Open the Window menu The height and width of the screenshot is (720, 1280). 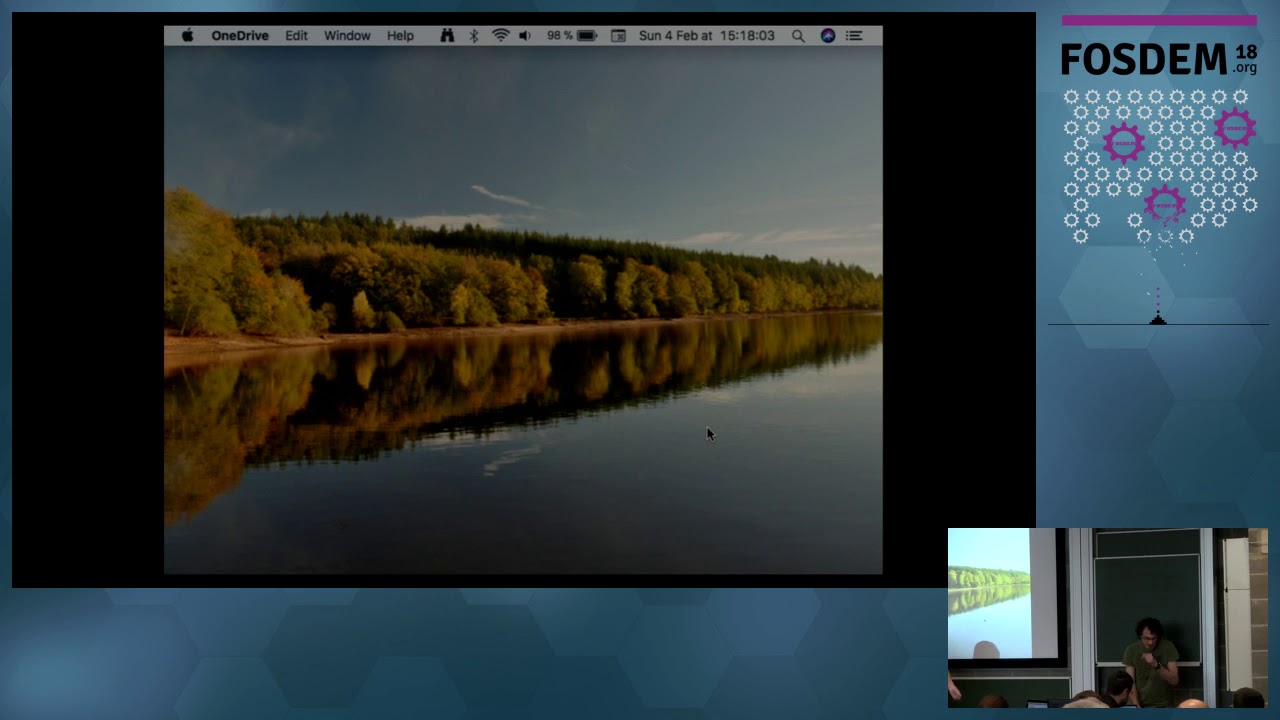click(x=347, y=35)
